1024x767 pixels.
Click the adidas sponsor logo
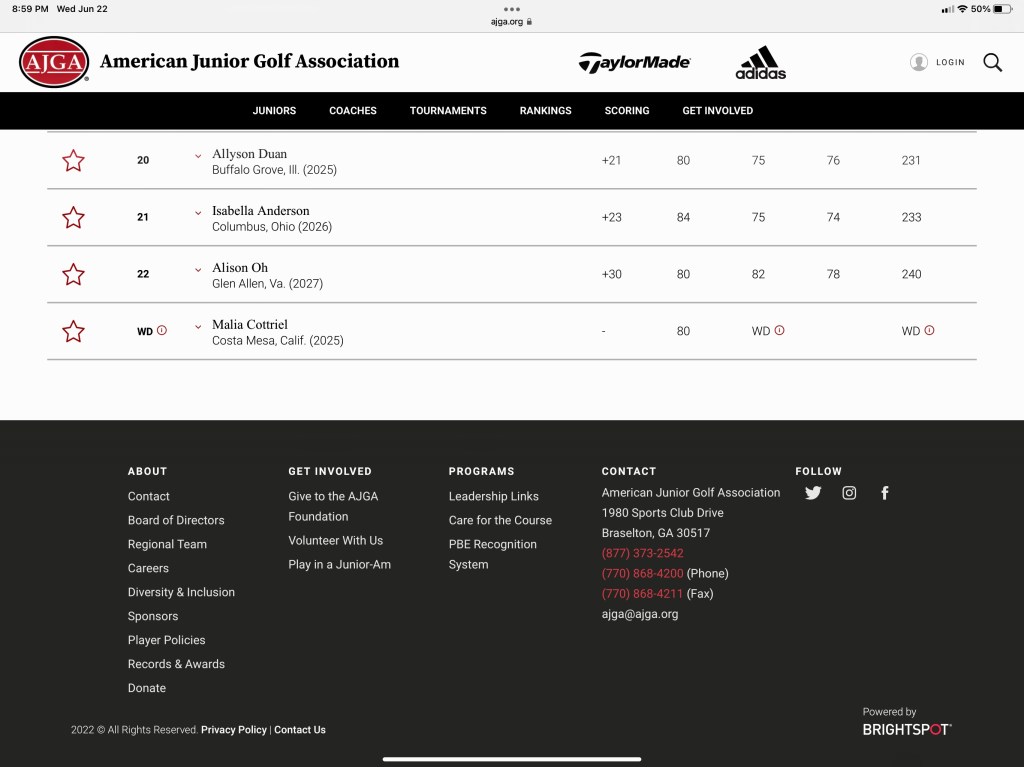click(x=760, y=63)
